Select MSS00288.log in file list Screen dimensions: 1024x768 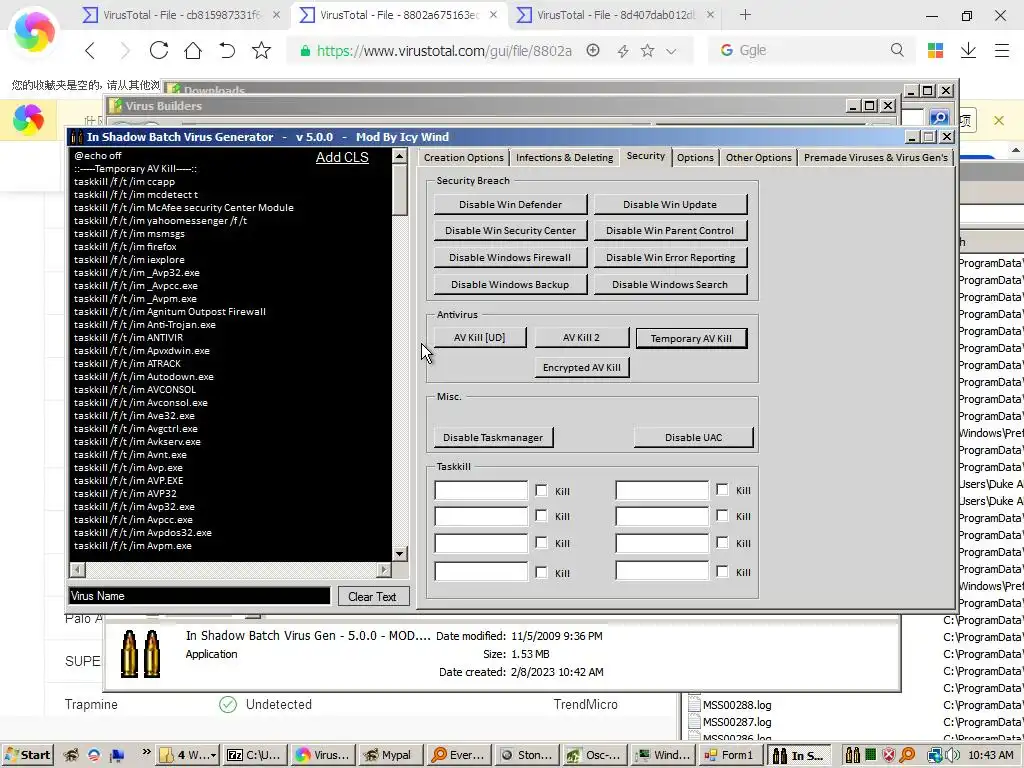[x=737, y=705]
